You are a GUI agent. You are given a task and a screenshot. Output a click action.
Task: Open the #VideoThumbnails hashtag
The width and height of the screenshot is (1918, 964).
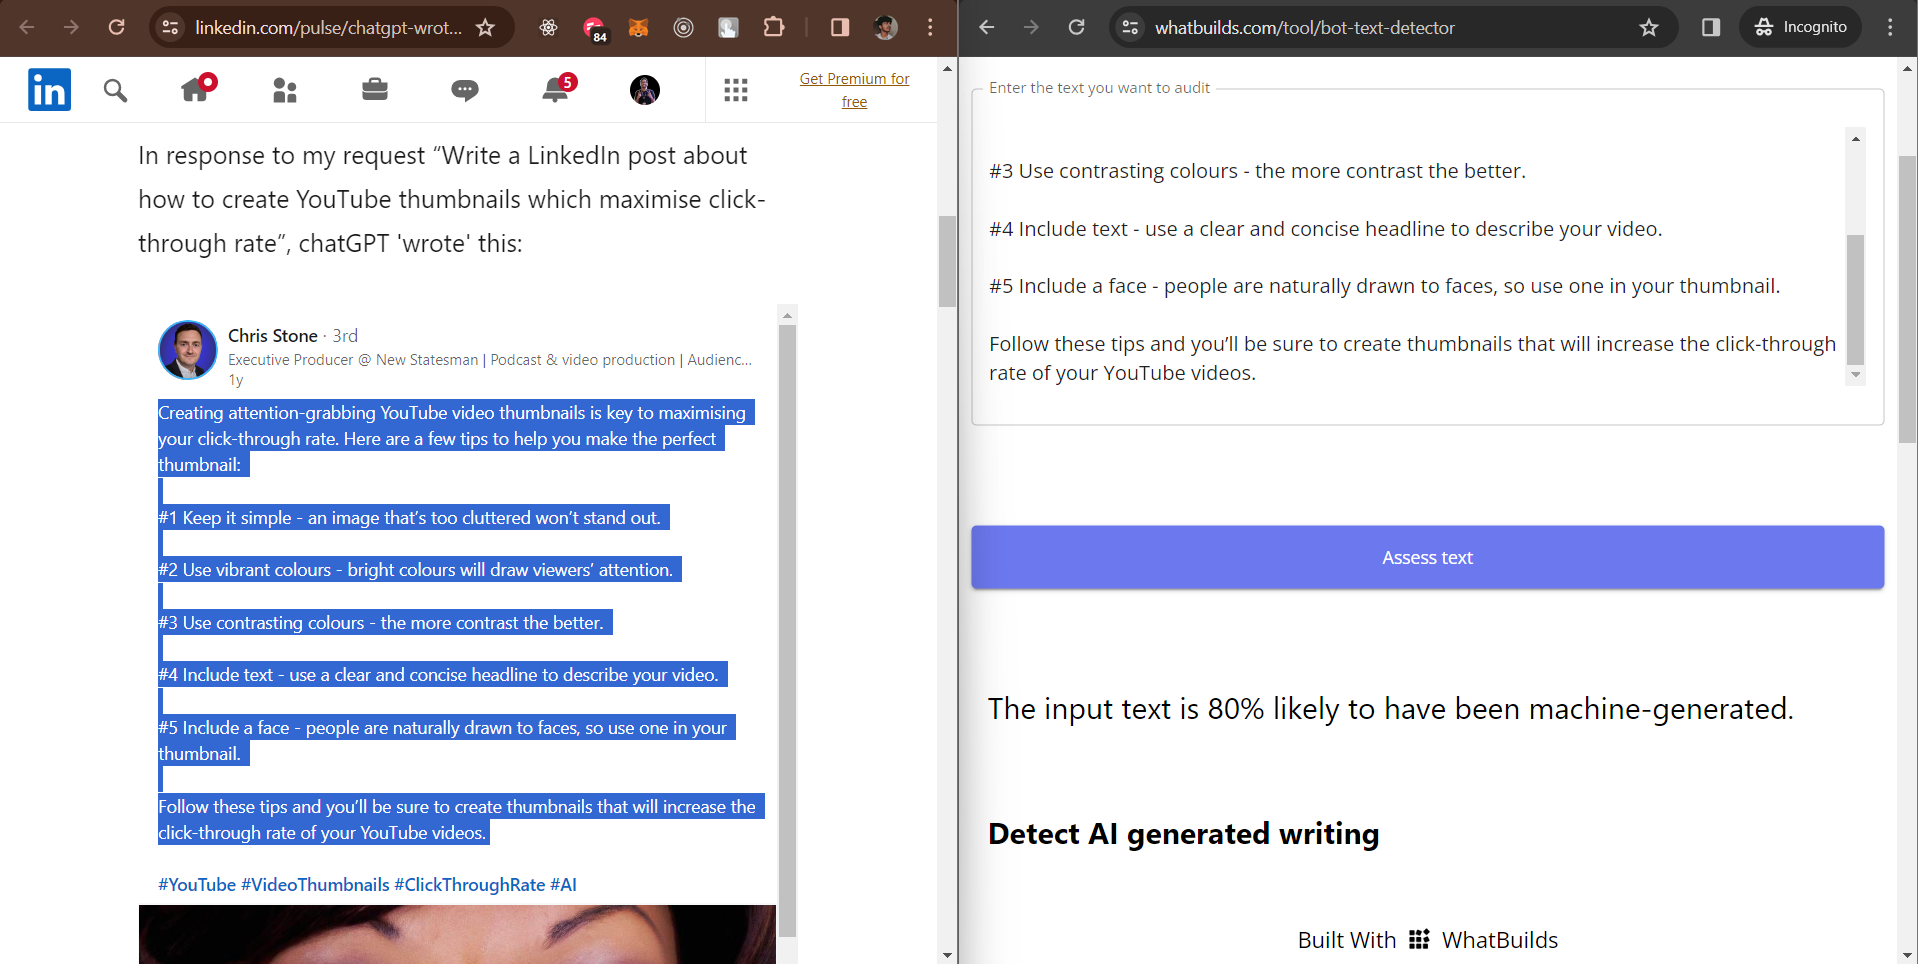[315, 884]
